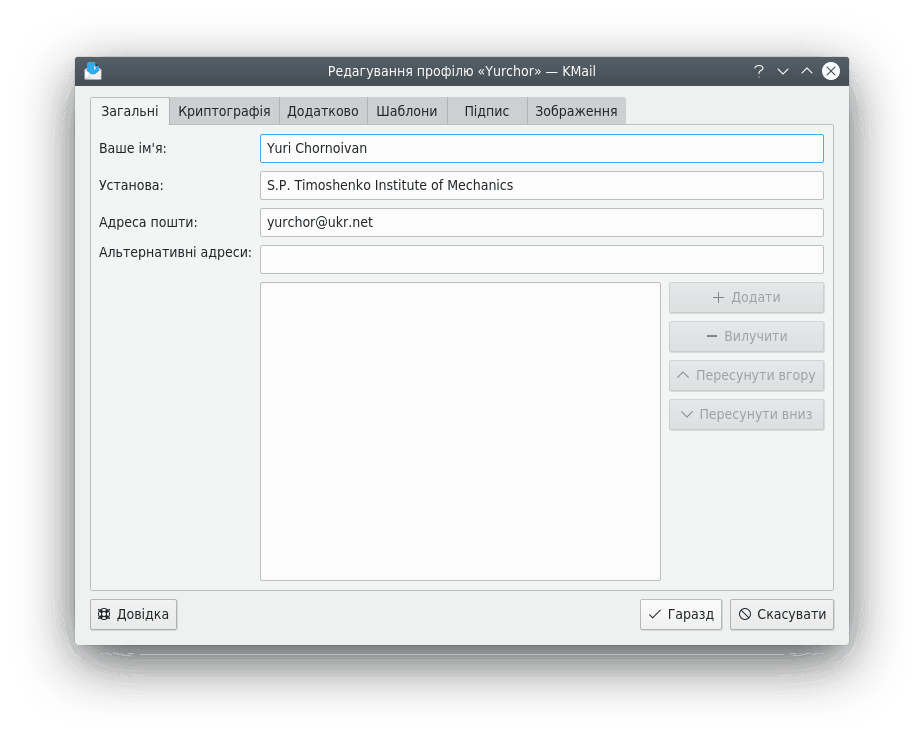Open the Додатково tab
The height and width of the screenshot is (738, 924).
pyautogui.click(x=322, y=111)
